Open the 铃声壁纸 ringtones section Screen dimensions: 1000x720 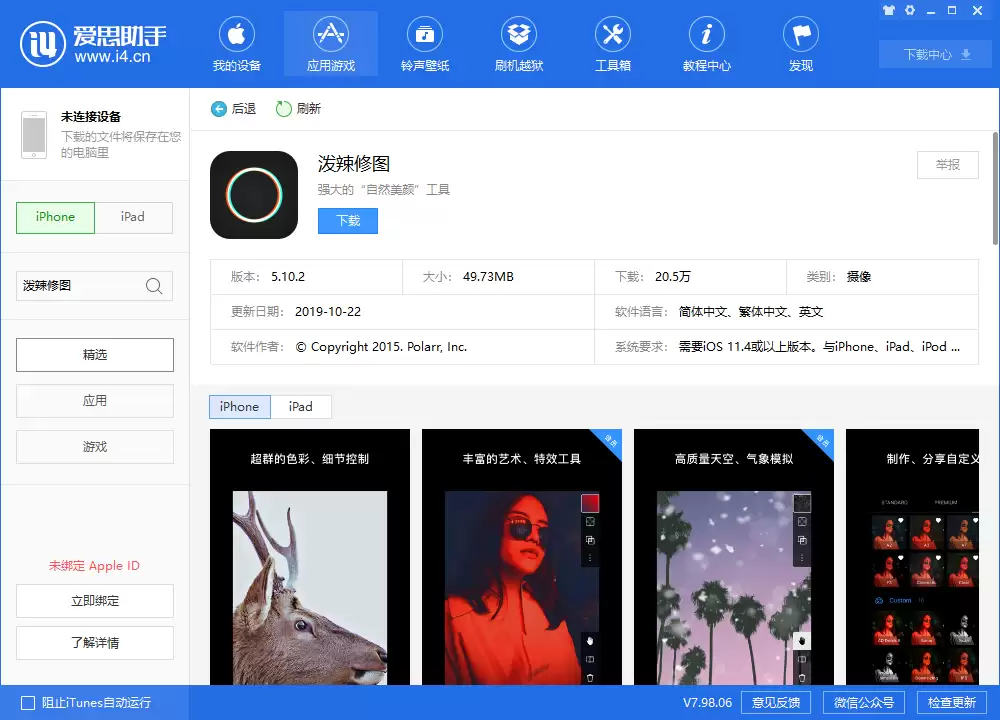pyautogui.click(x=425, y=44)
